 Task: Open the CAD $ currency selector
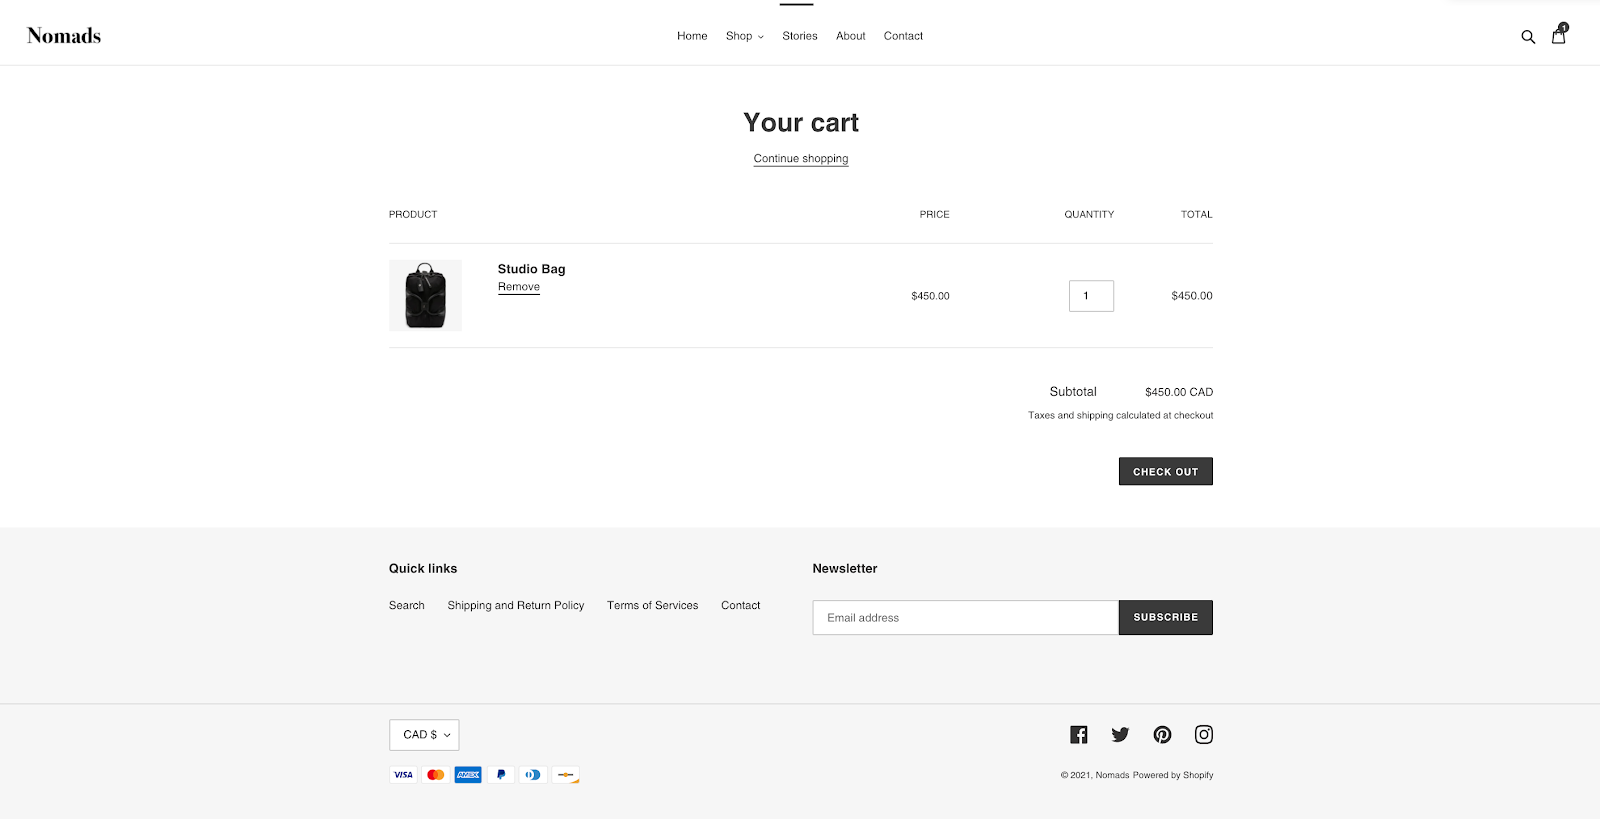424,735
